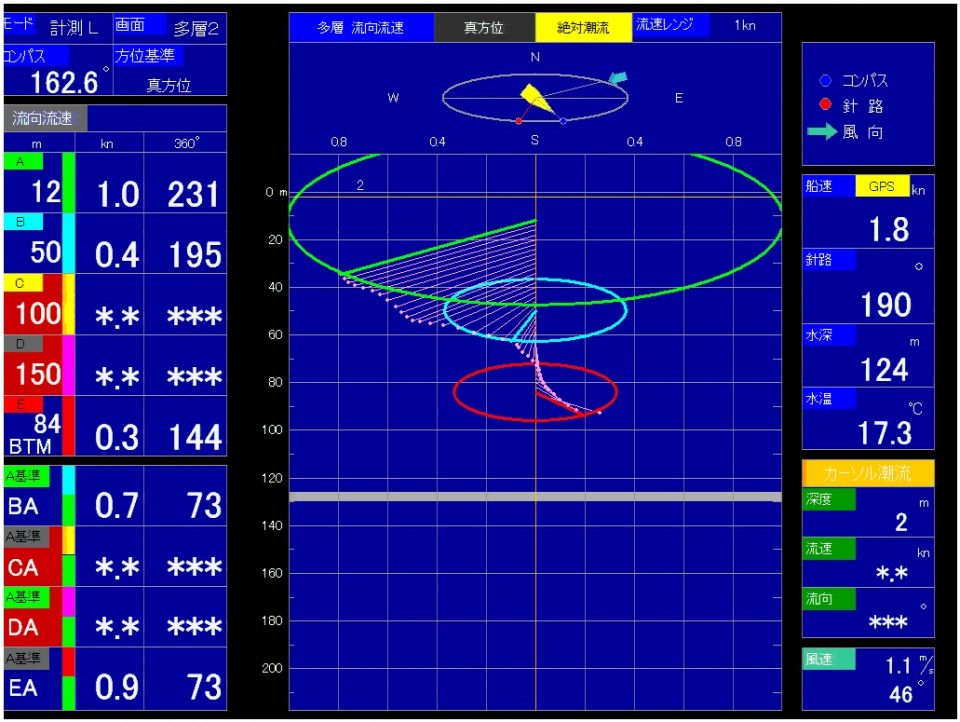Click layer A depth value 12

click(x=46, y=192)
